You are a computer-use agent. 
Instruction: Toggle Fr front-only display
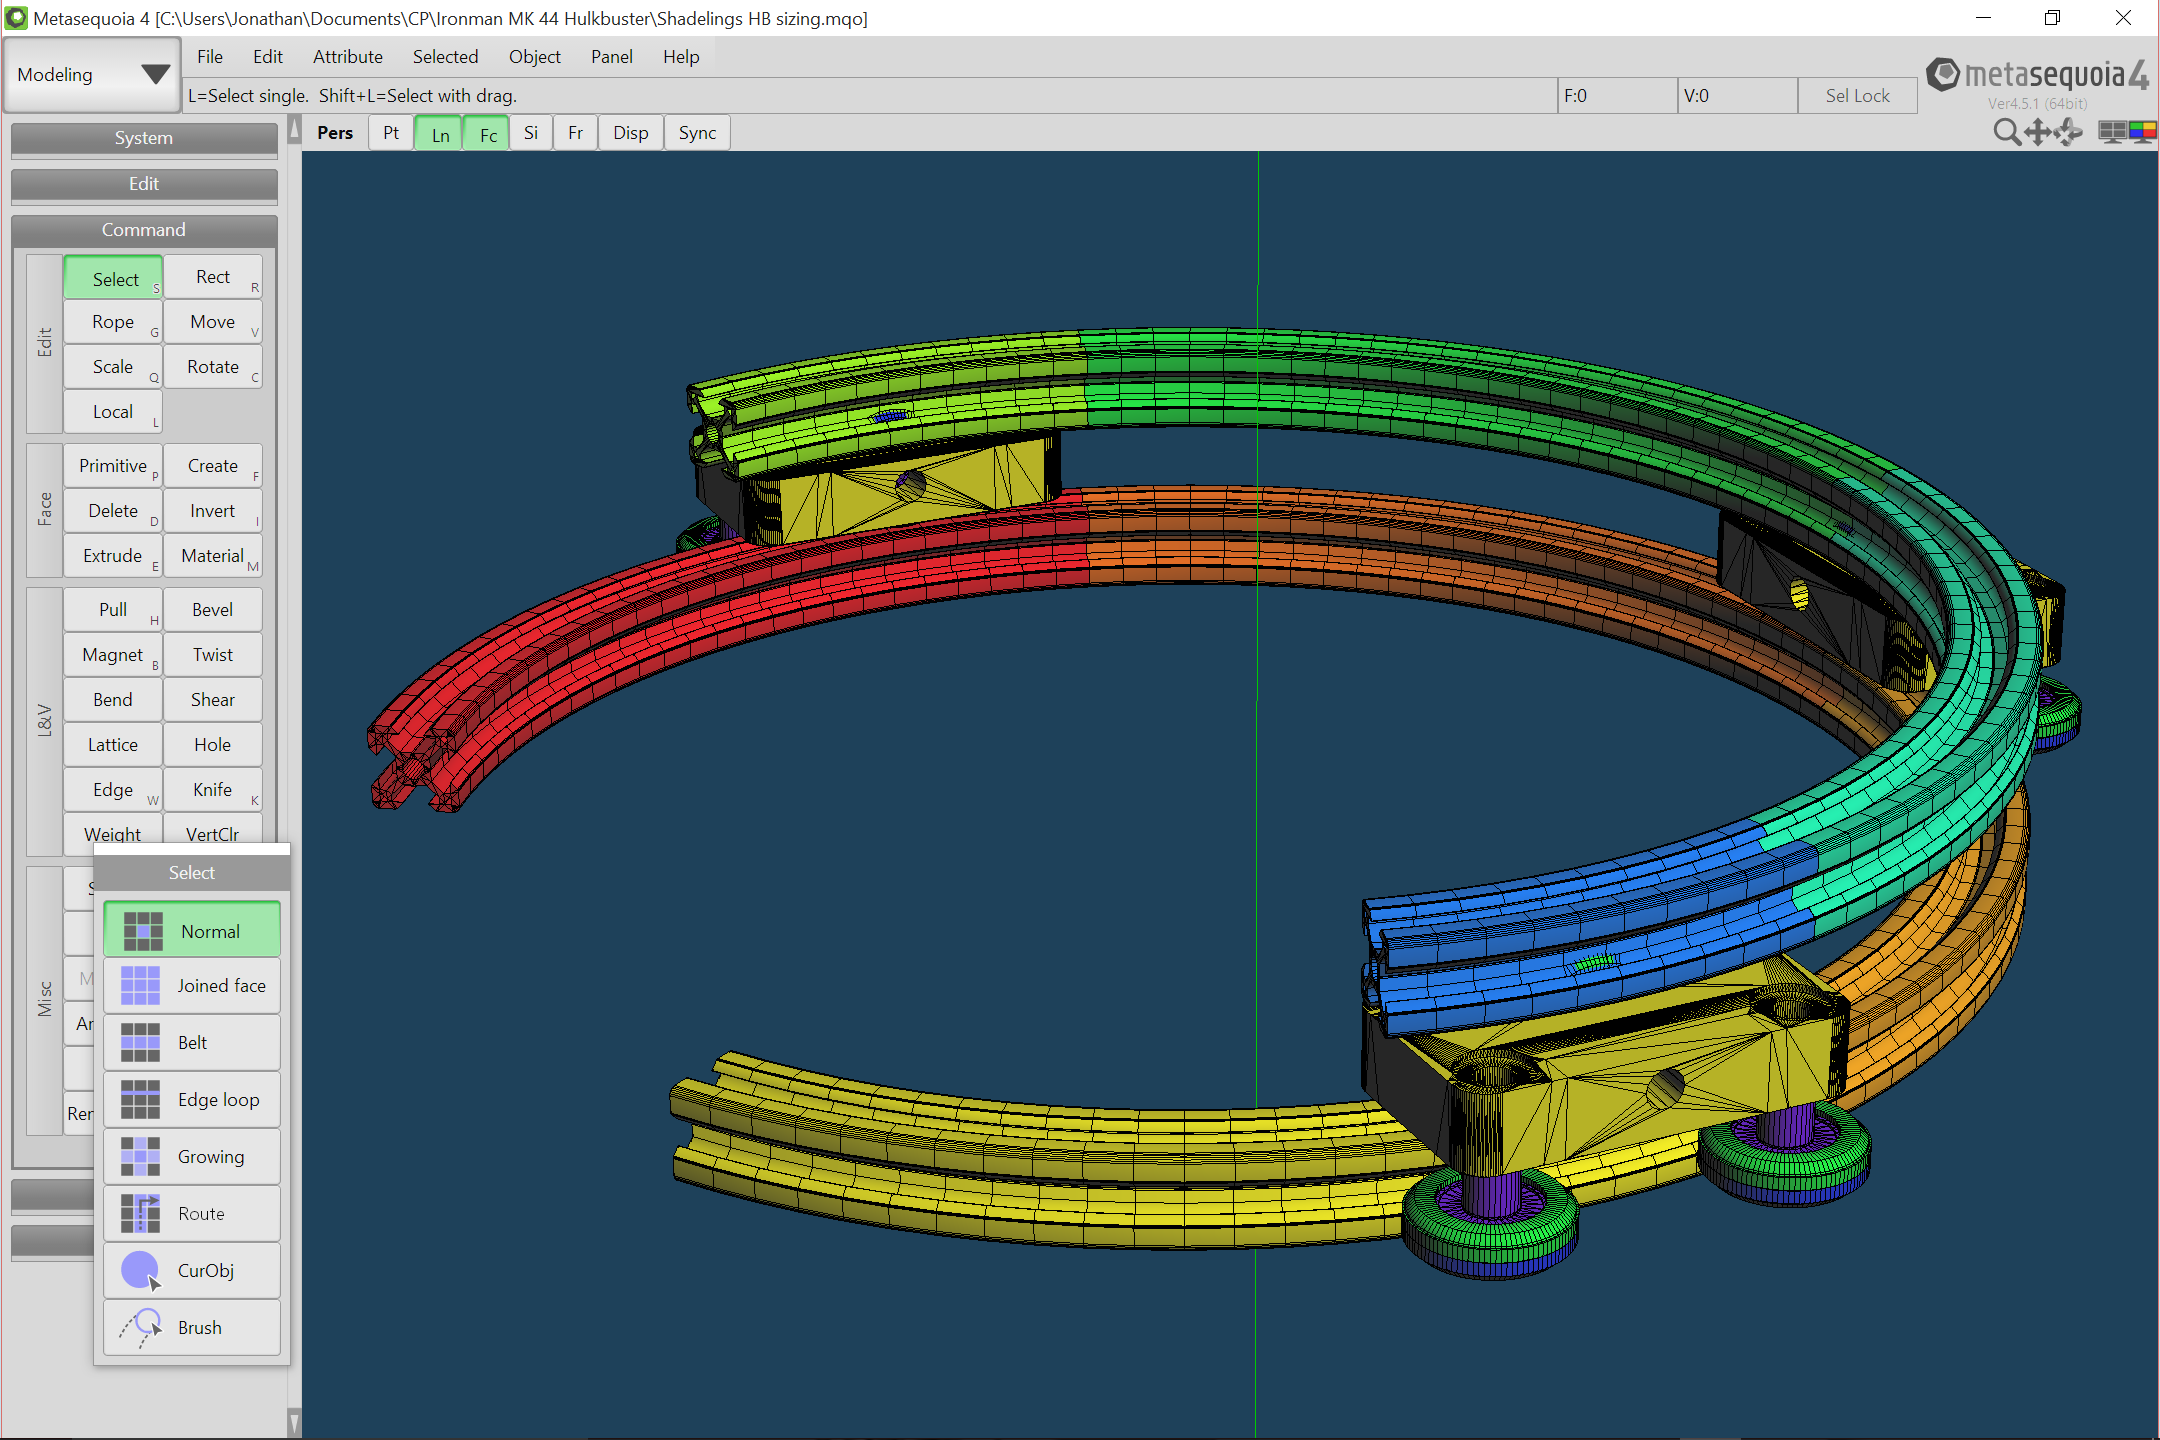(x=576, y=133)
